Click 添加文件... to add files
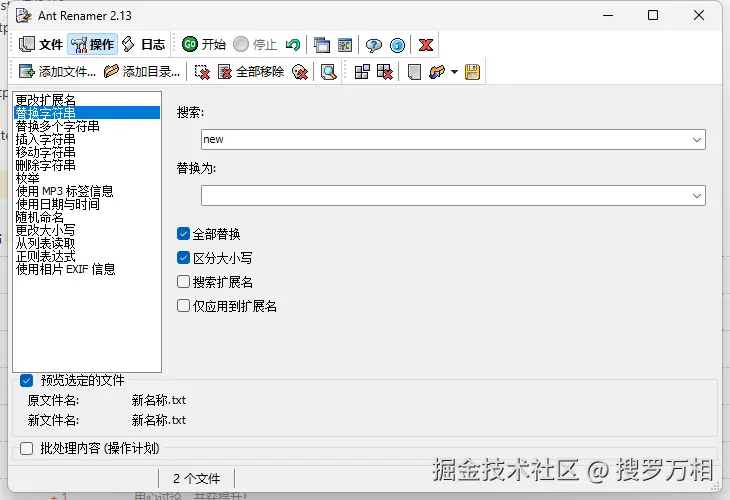The height and width of the screenshot is (500, 730). (57, 72)
